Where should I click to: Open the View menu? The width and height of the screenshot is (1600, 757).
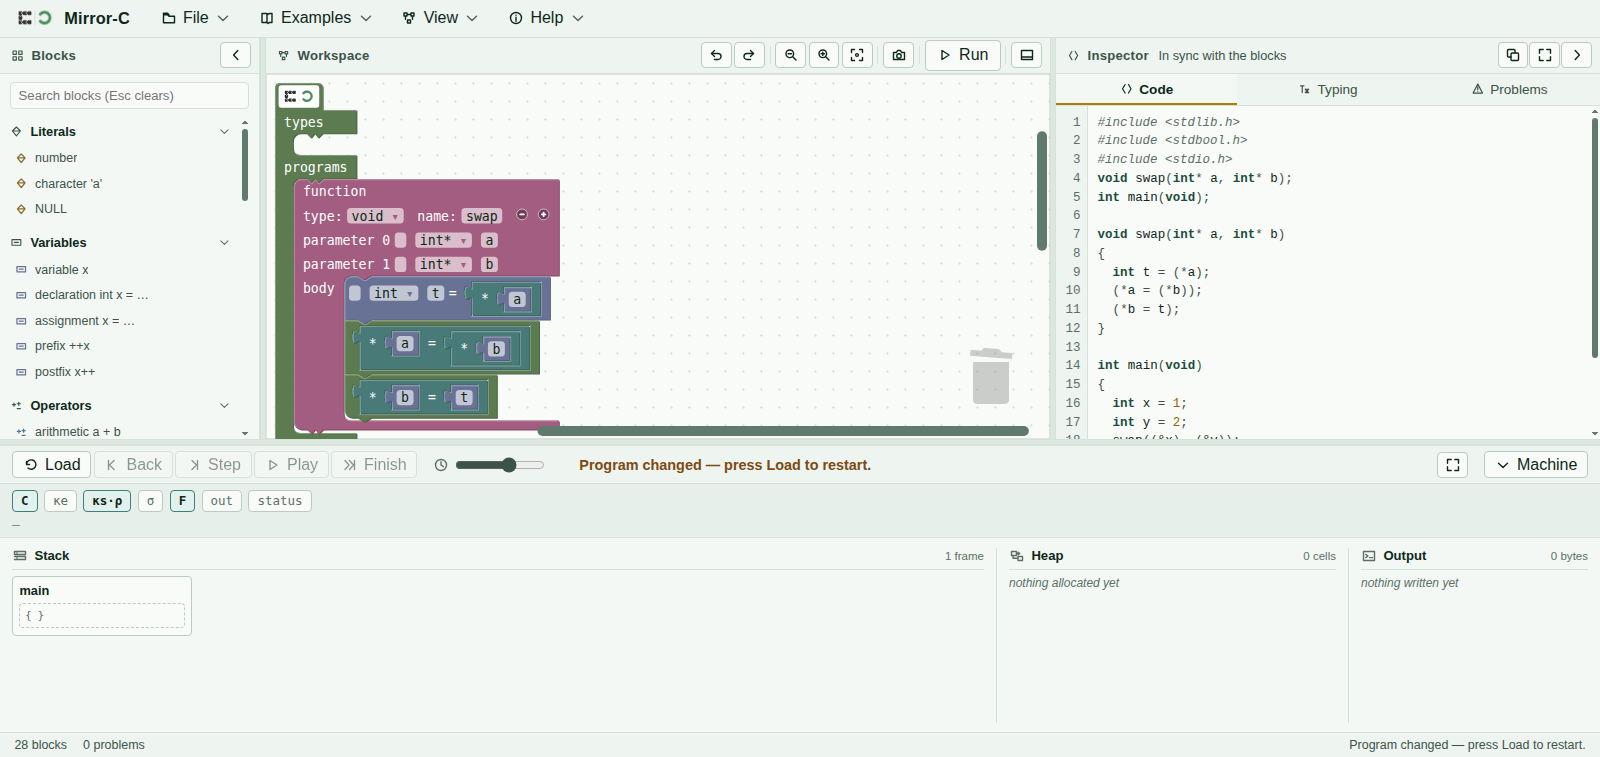click(x=440, y=18)
